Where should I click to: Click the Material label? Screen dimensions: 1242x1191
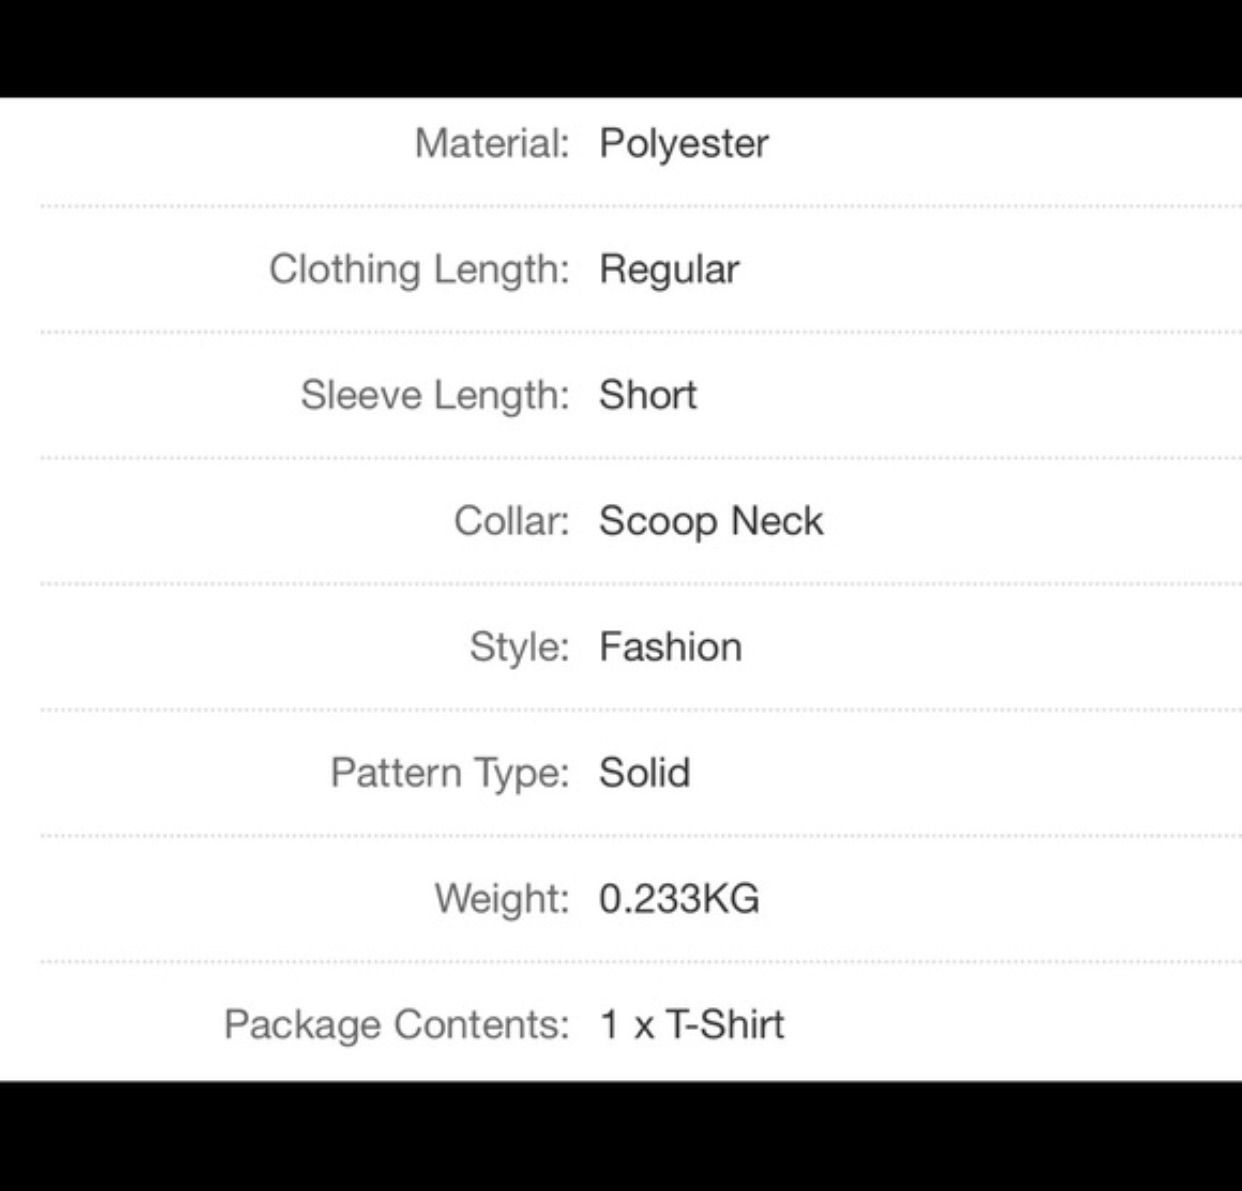pos(491,143)
